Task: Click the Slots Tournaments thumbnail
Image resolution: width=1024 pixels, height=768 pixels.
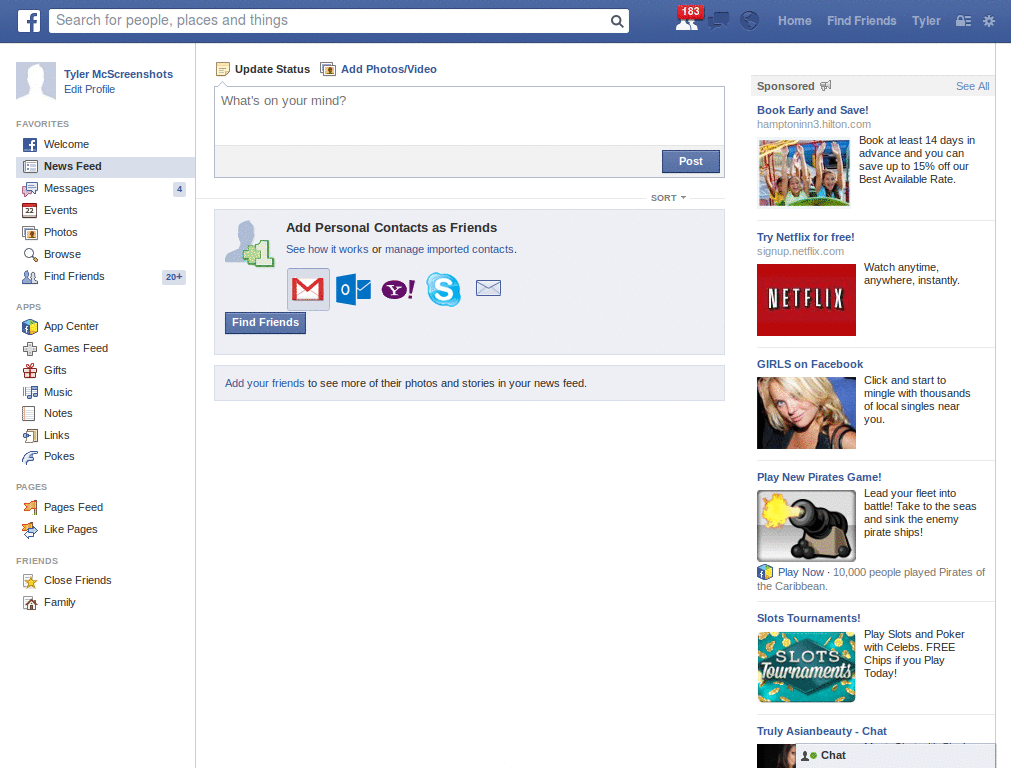Action: 806,667
